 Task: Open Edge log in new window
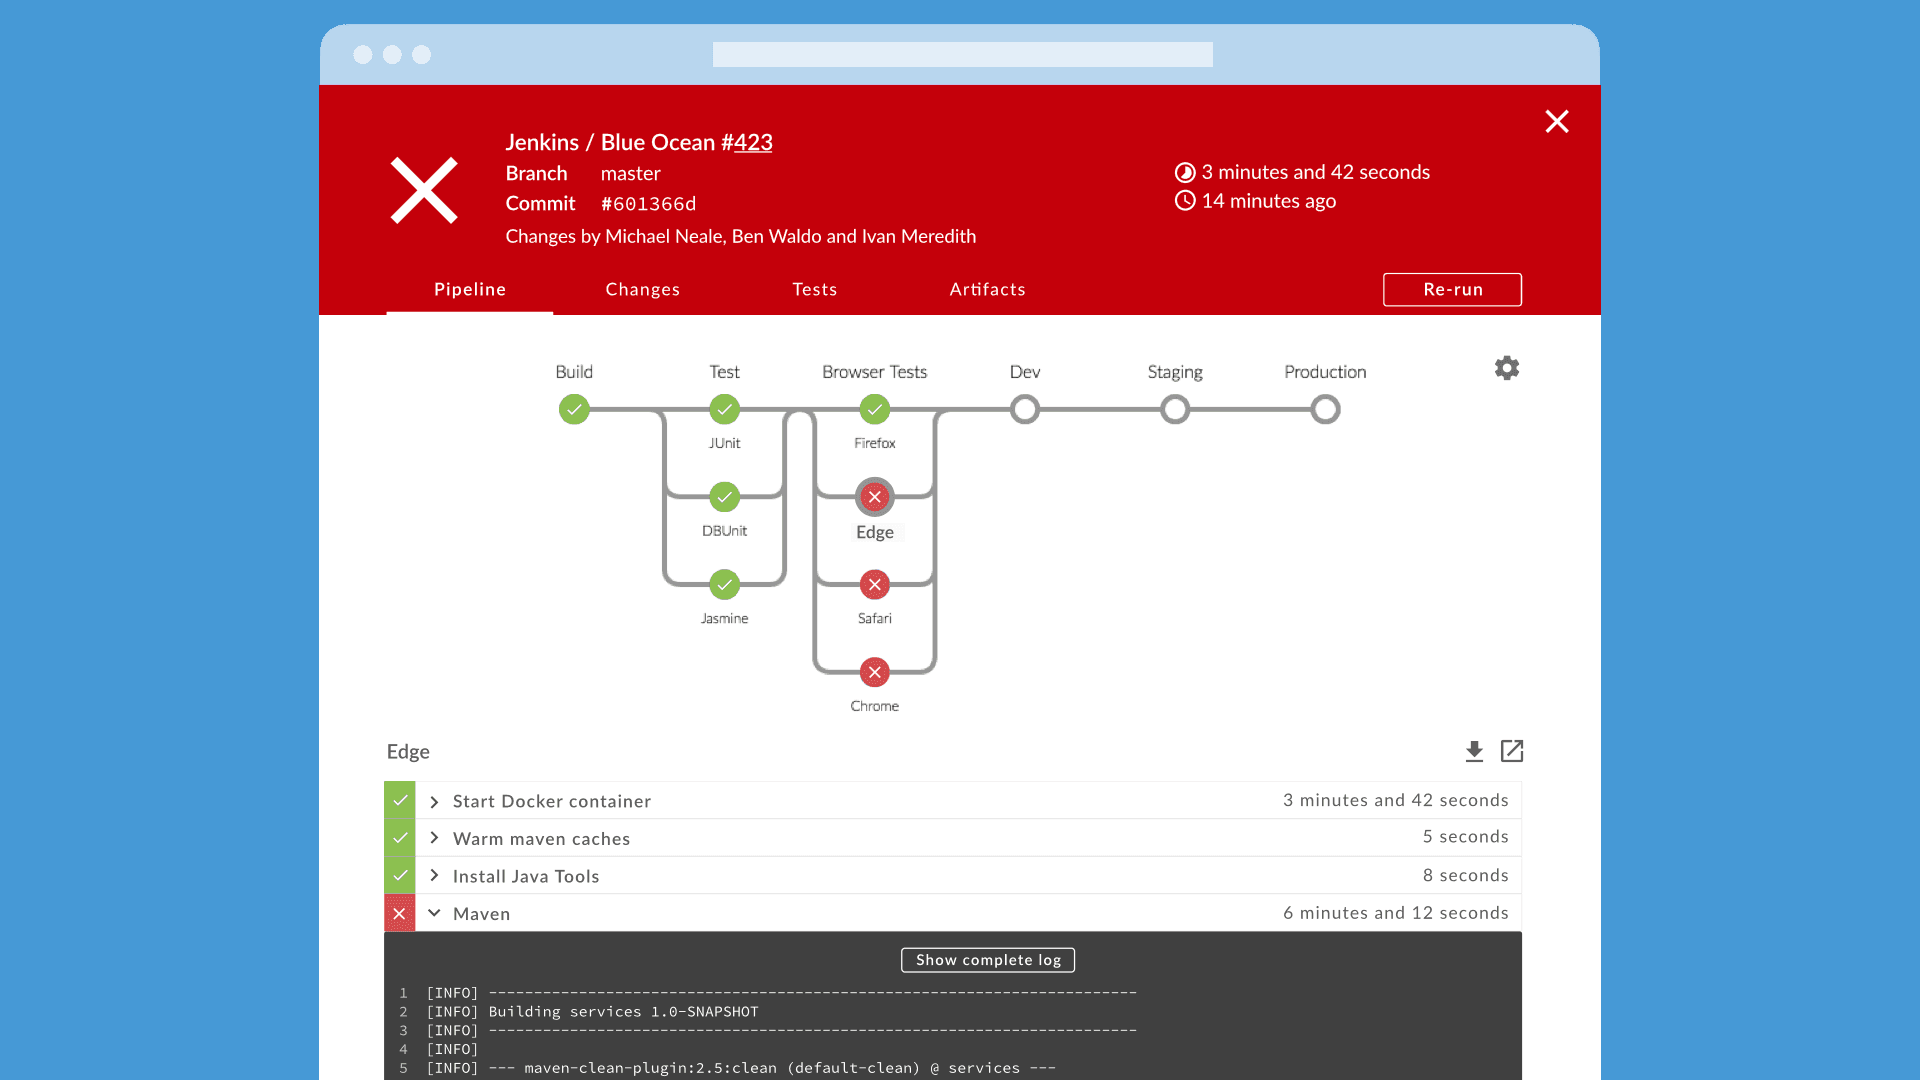pos(1511,751)
